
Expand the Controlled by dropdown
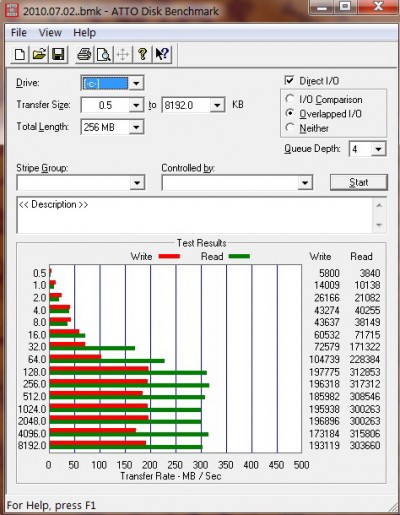pyautogui.click(x=305, y=183)
